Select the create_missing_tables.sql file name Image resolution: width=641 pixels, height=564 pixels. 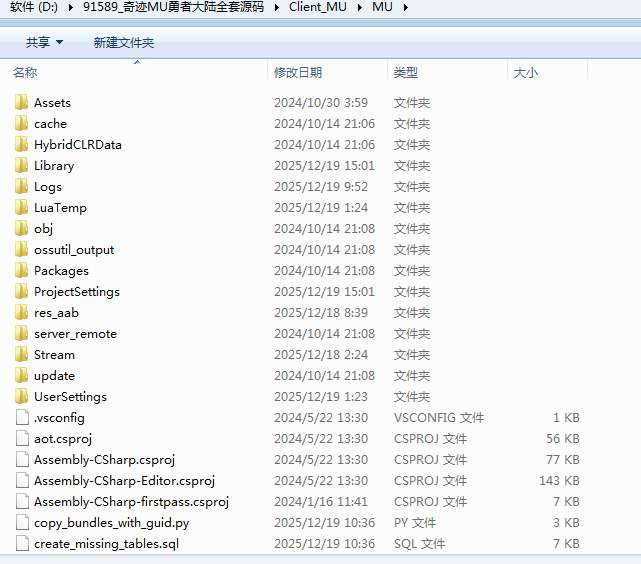click(106, 544)
